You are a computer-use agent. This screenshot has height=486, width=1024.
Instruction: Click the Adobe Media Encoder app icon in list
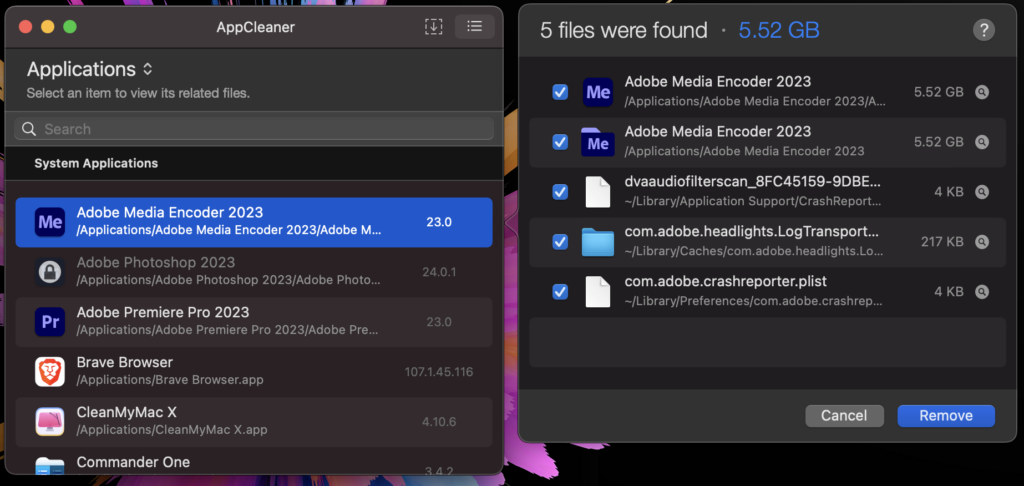pos(50,222)
